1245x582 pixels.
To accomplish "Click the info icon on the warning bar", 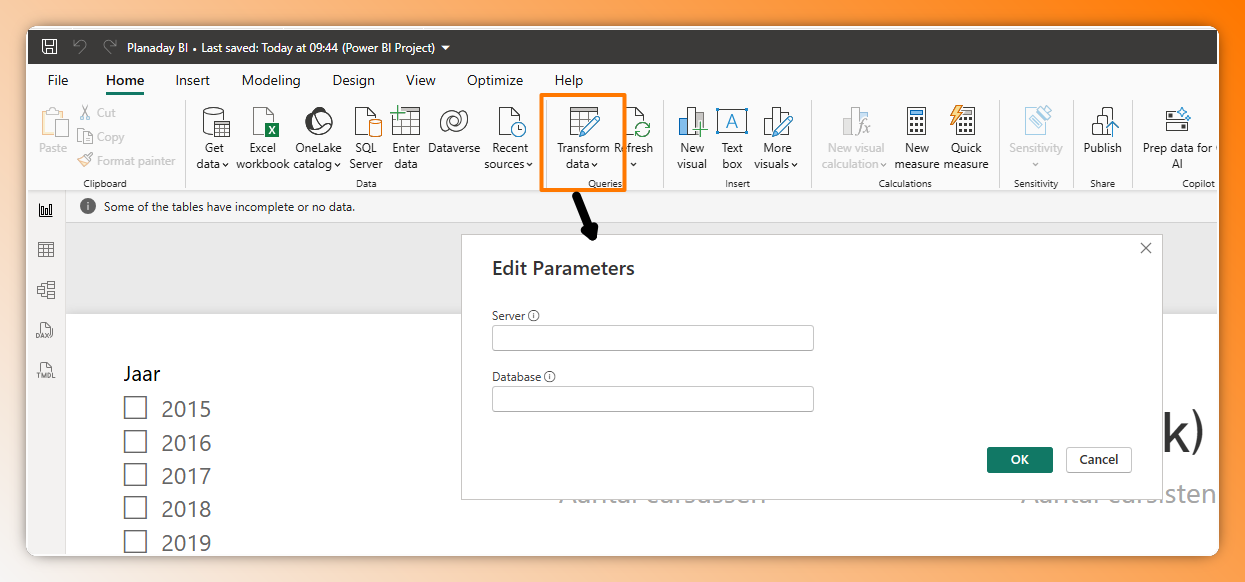I will pyautogui.click(x=88, y=206).
